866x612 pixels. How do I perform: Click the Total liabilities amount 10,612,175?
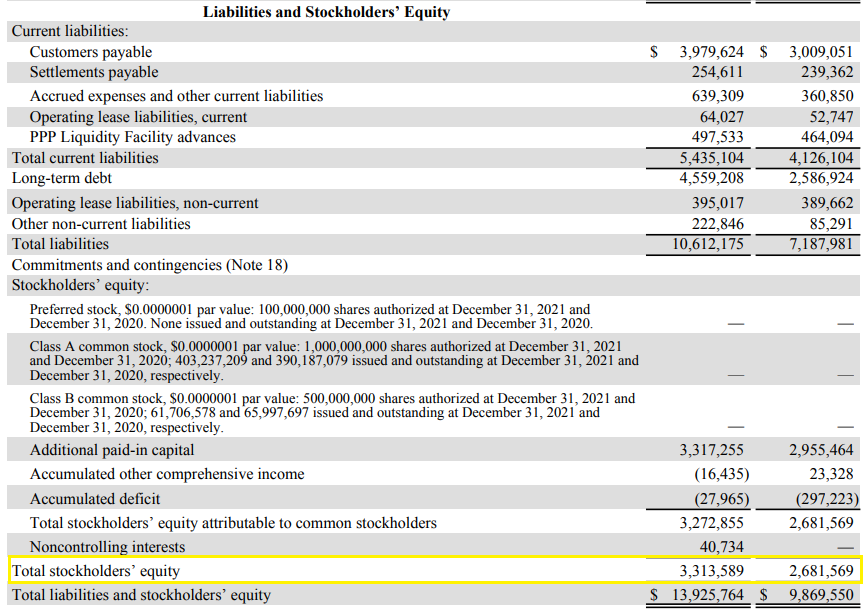point(707,244)
